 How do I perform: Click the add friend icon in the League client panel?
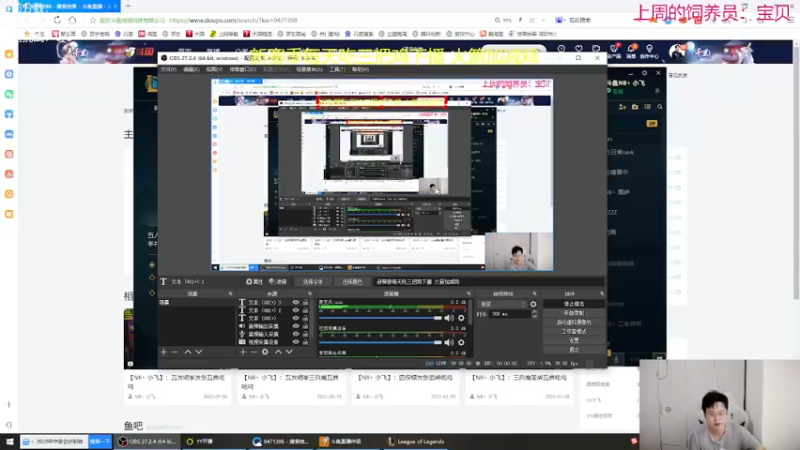622,107
